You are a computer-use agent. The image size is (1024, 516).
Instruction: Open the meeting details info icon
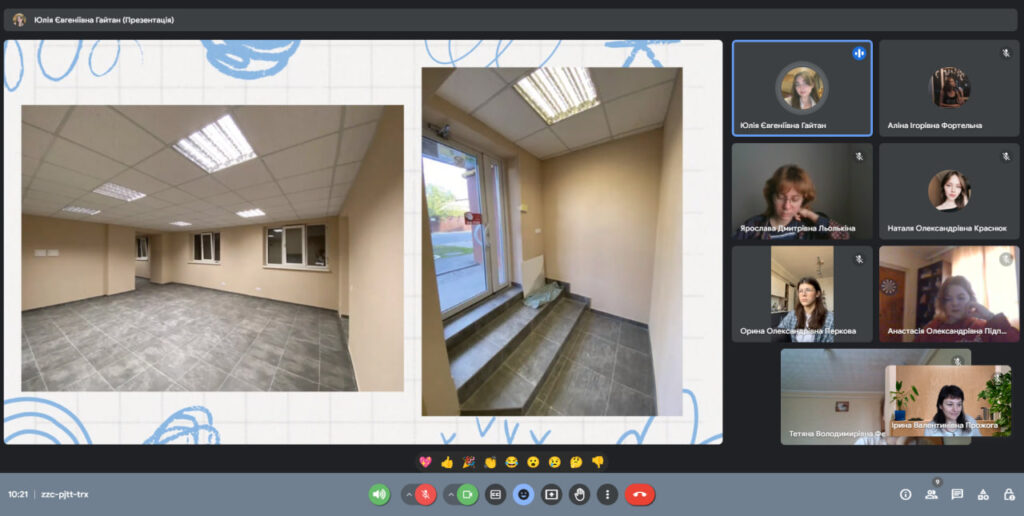coord(905,494)
